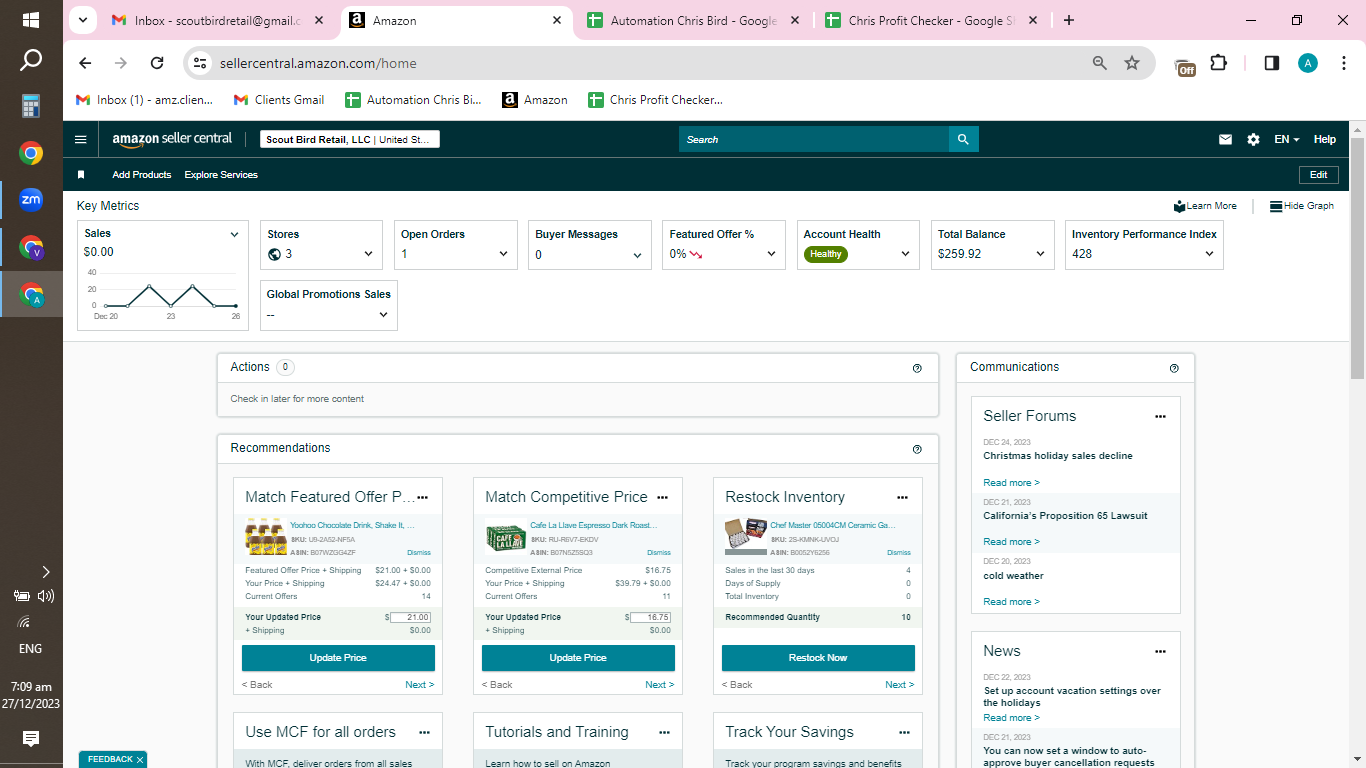Expand the Total Balance dropdown
The image size is (1366, 768).
[x=1040, y=254]
